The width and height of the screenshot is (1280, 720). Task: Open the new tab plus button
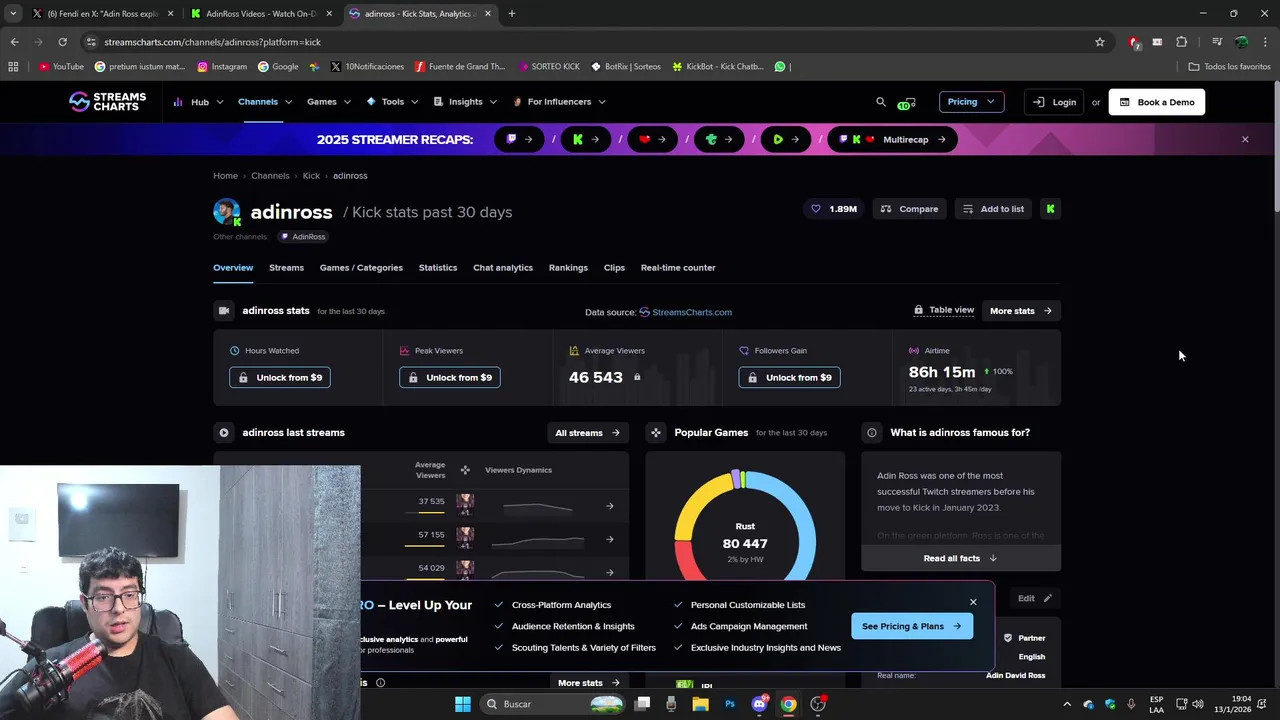tap(511, 14)
